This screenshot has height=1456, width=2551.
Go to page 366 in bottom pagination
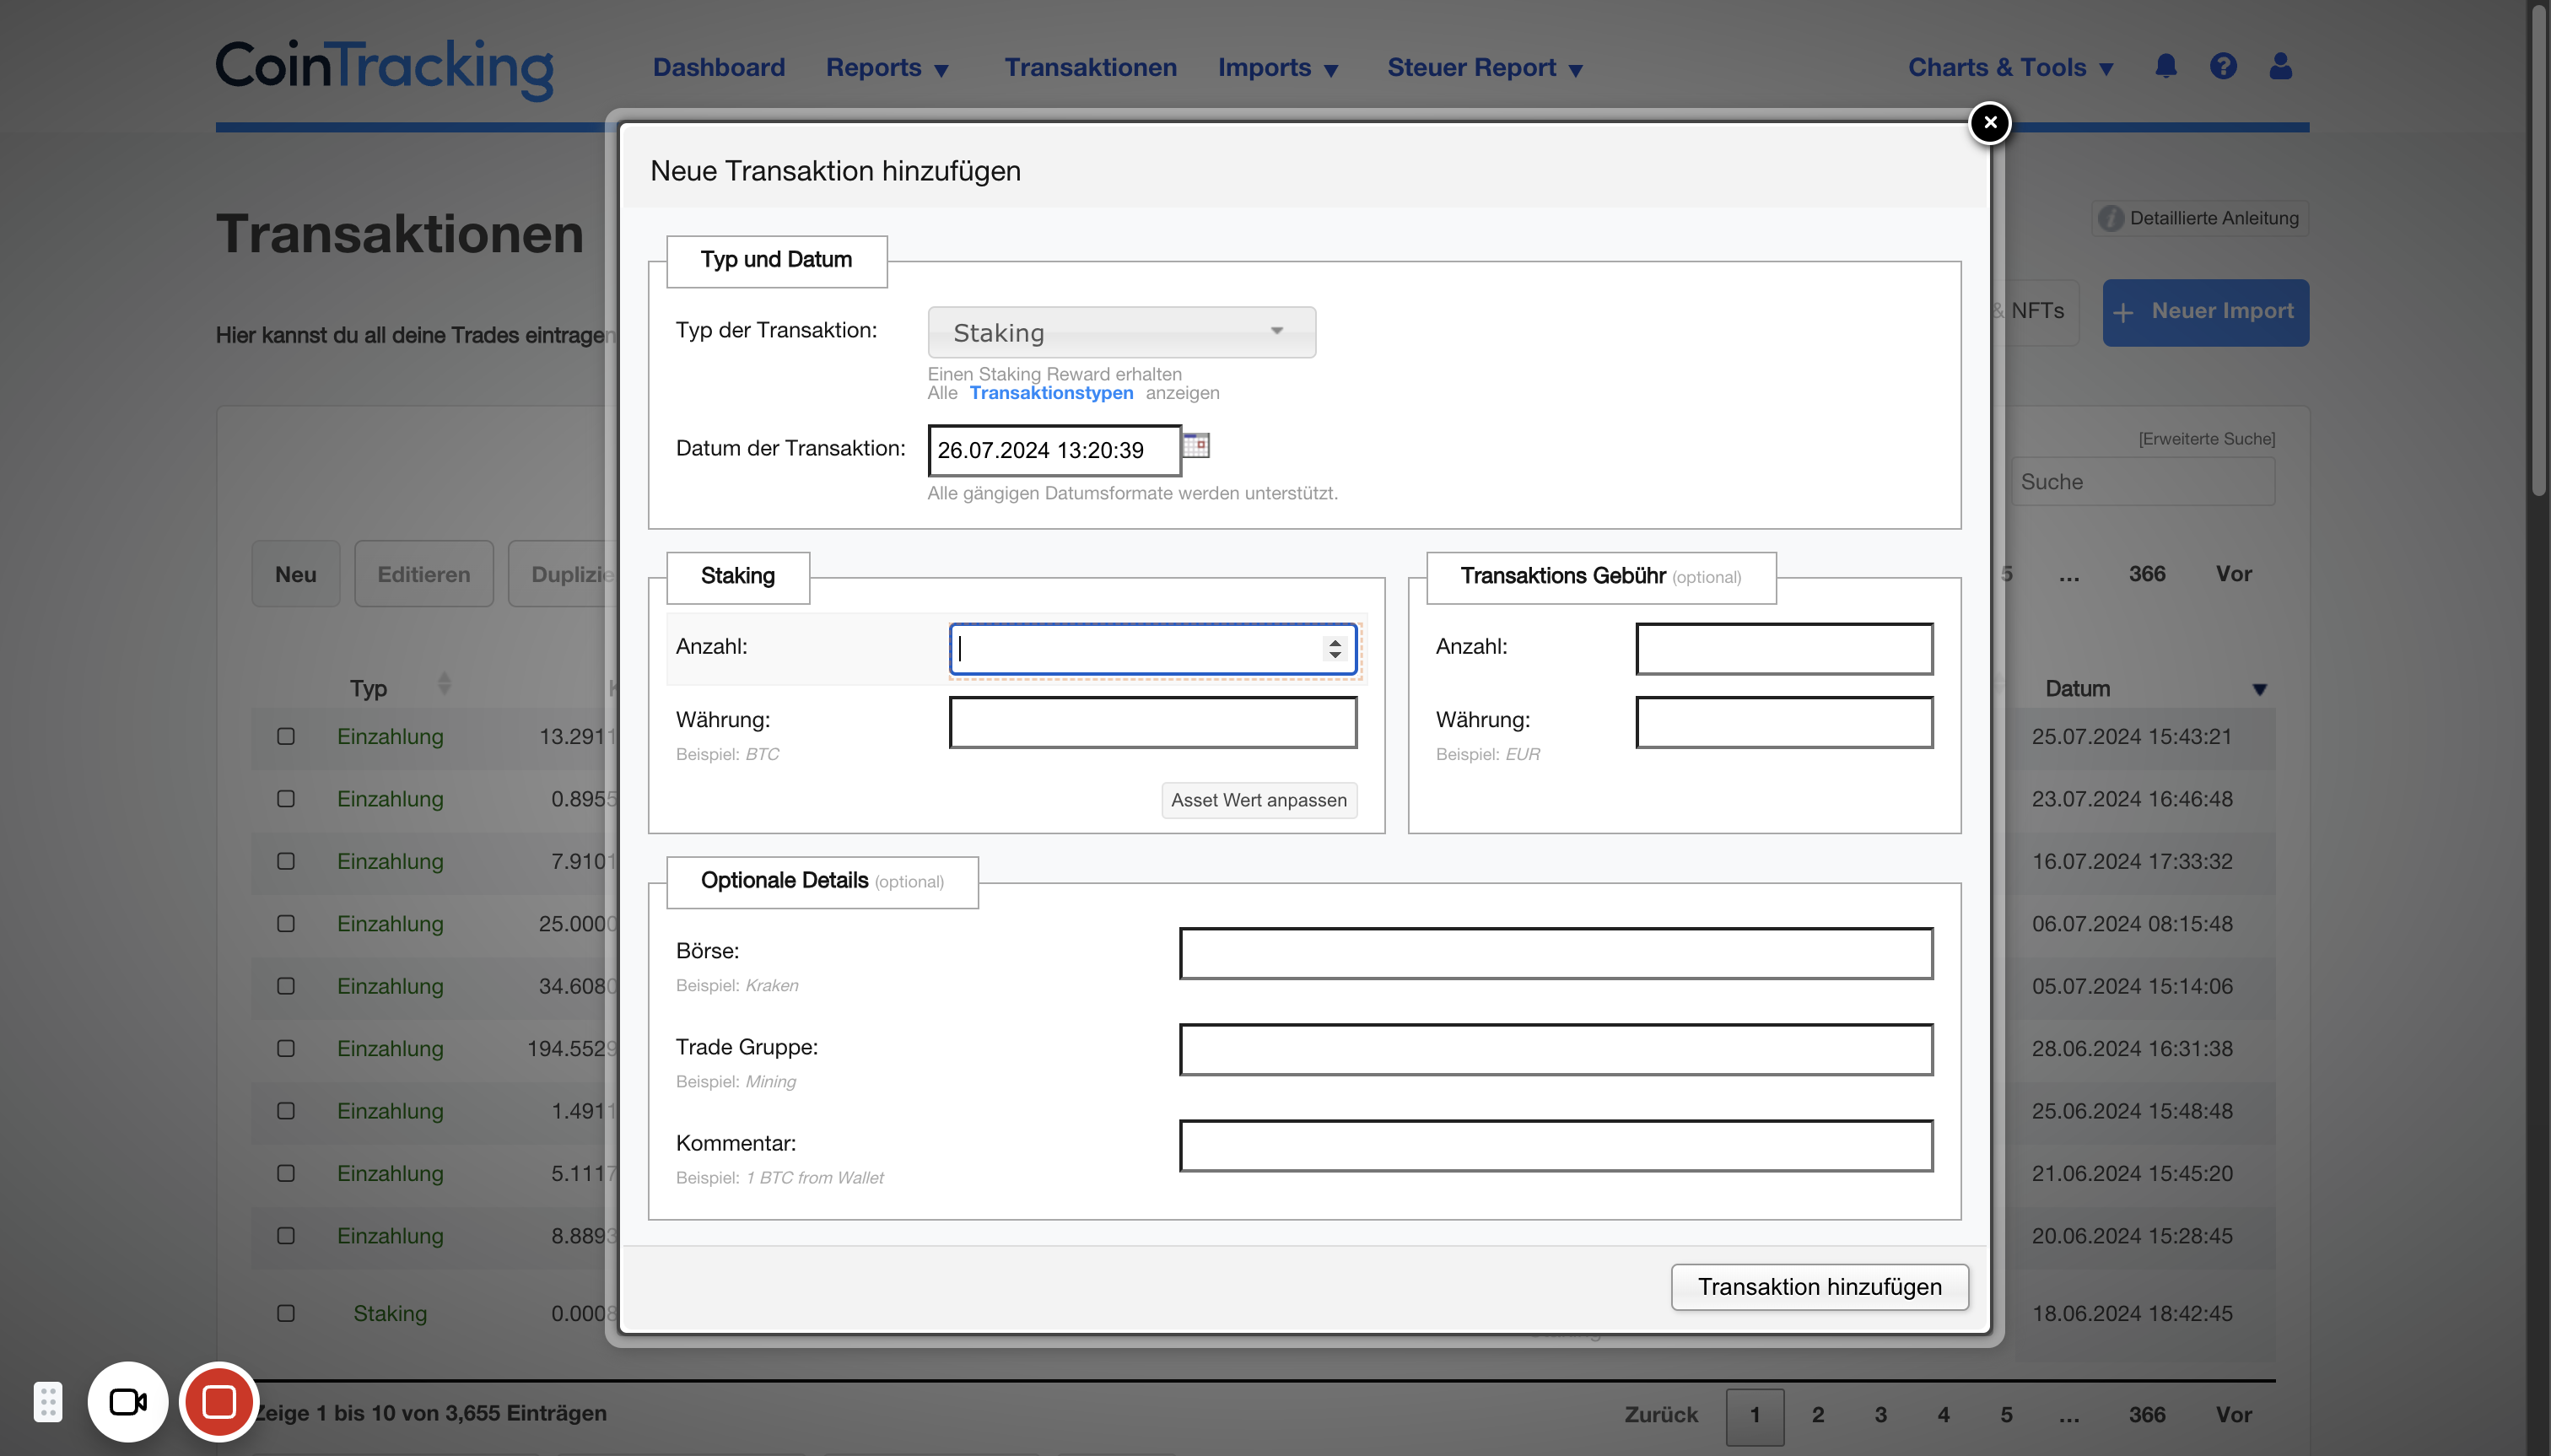point(2146,1415)
